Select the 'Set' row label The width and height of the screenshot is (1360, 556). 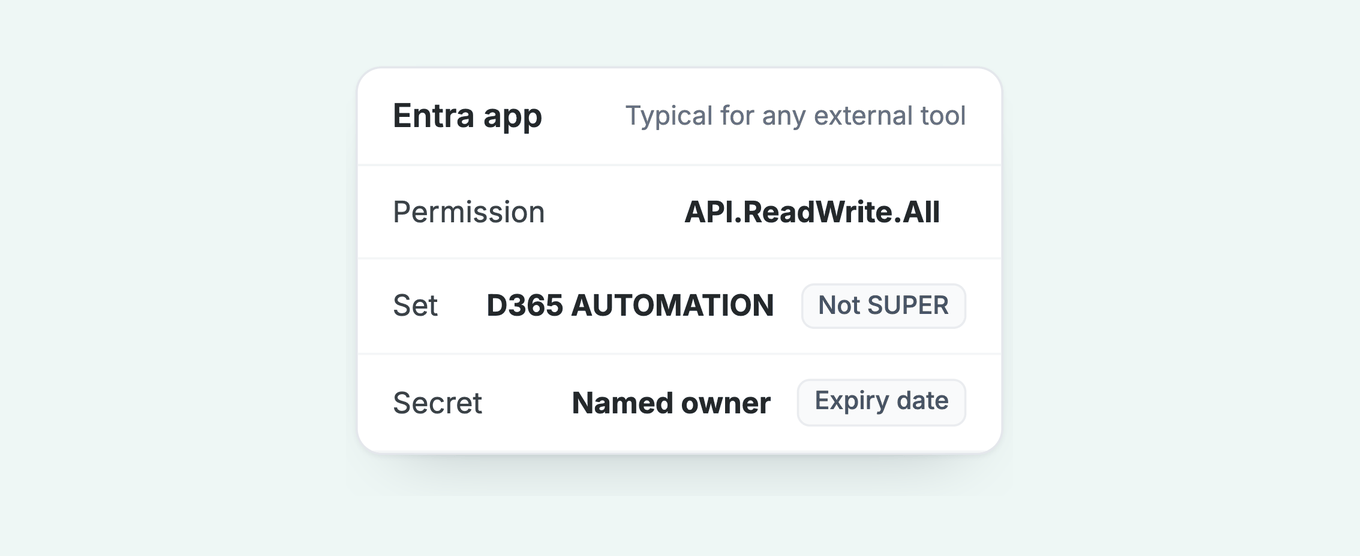pos(415,305)
